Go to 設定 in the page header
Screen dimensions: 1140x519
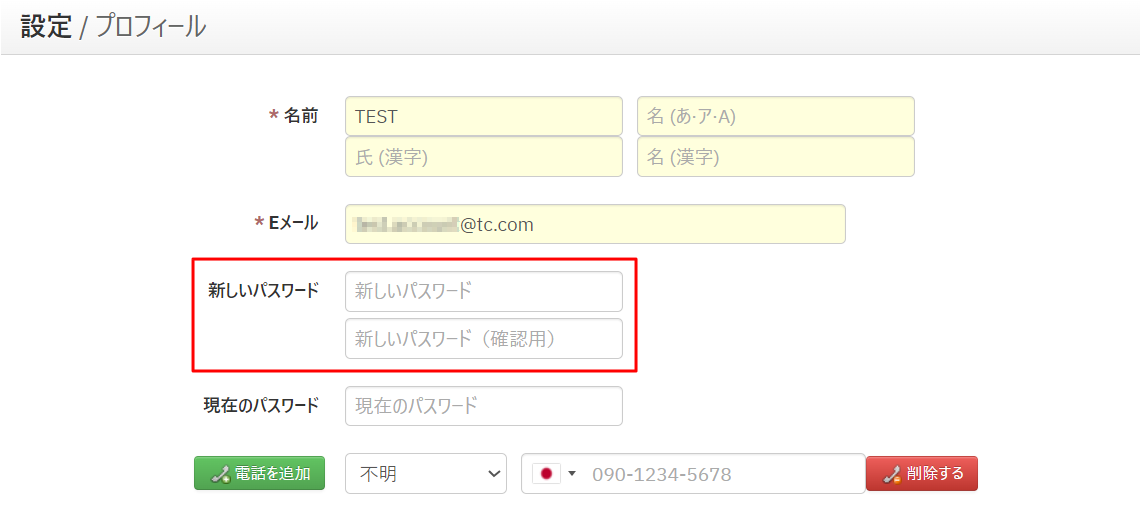coord(46,27)
